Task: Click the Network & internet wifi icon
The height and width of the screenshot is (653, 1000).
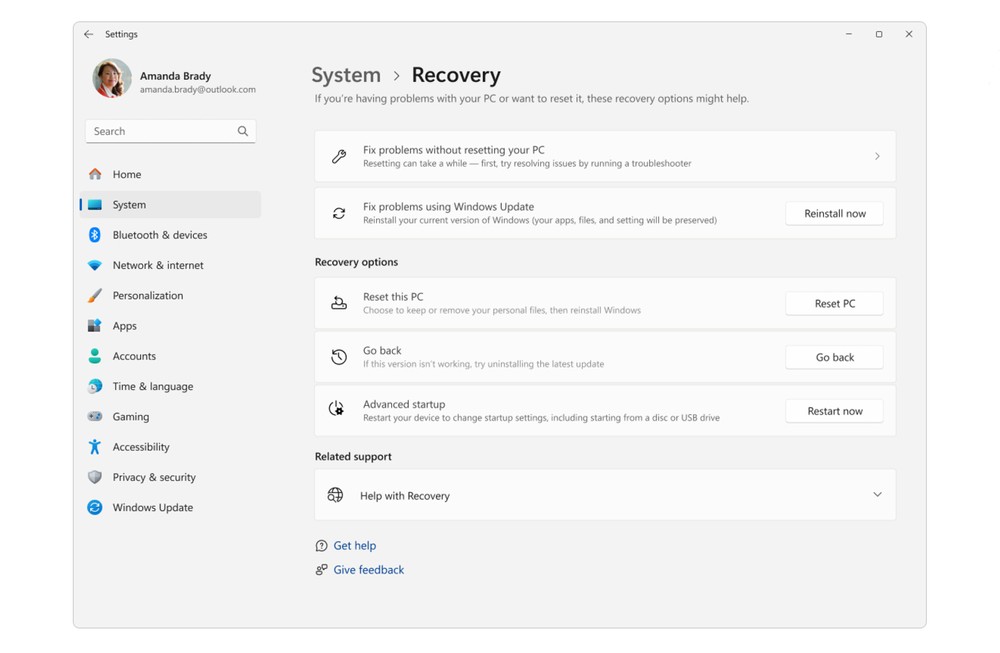Action: [x=95, y=265]
